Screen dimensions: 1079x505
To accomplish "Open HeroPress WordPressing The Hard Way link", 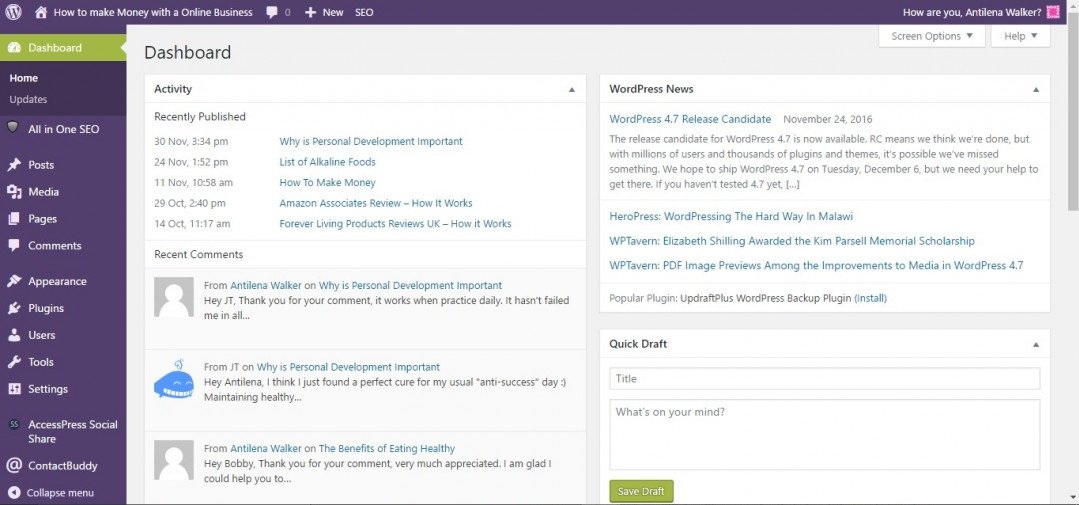I will 731,216.
